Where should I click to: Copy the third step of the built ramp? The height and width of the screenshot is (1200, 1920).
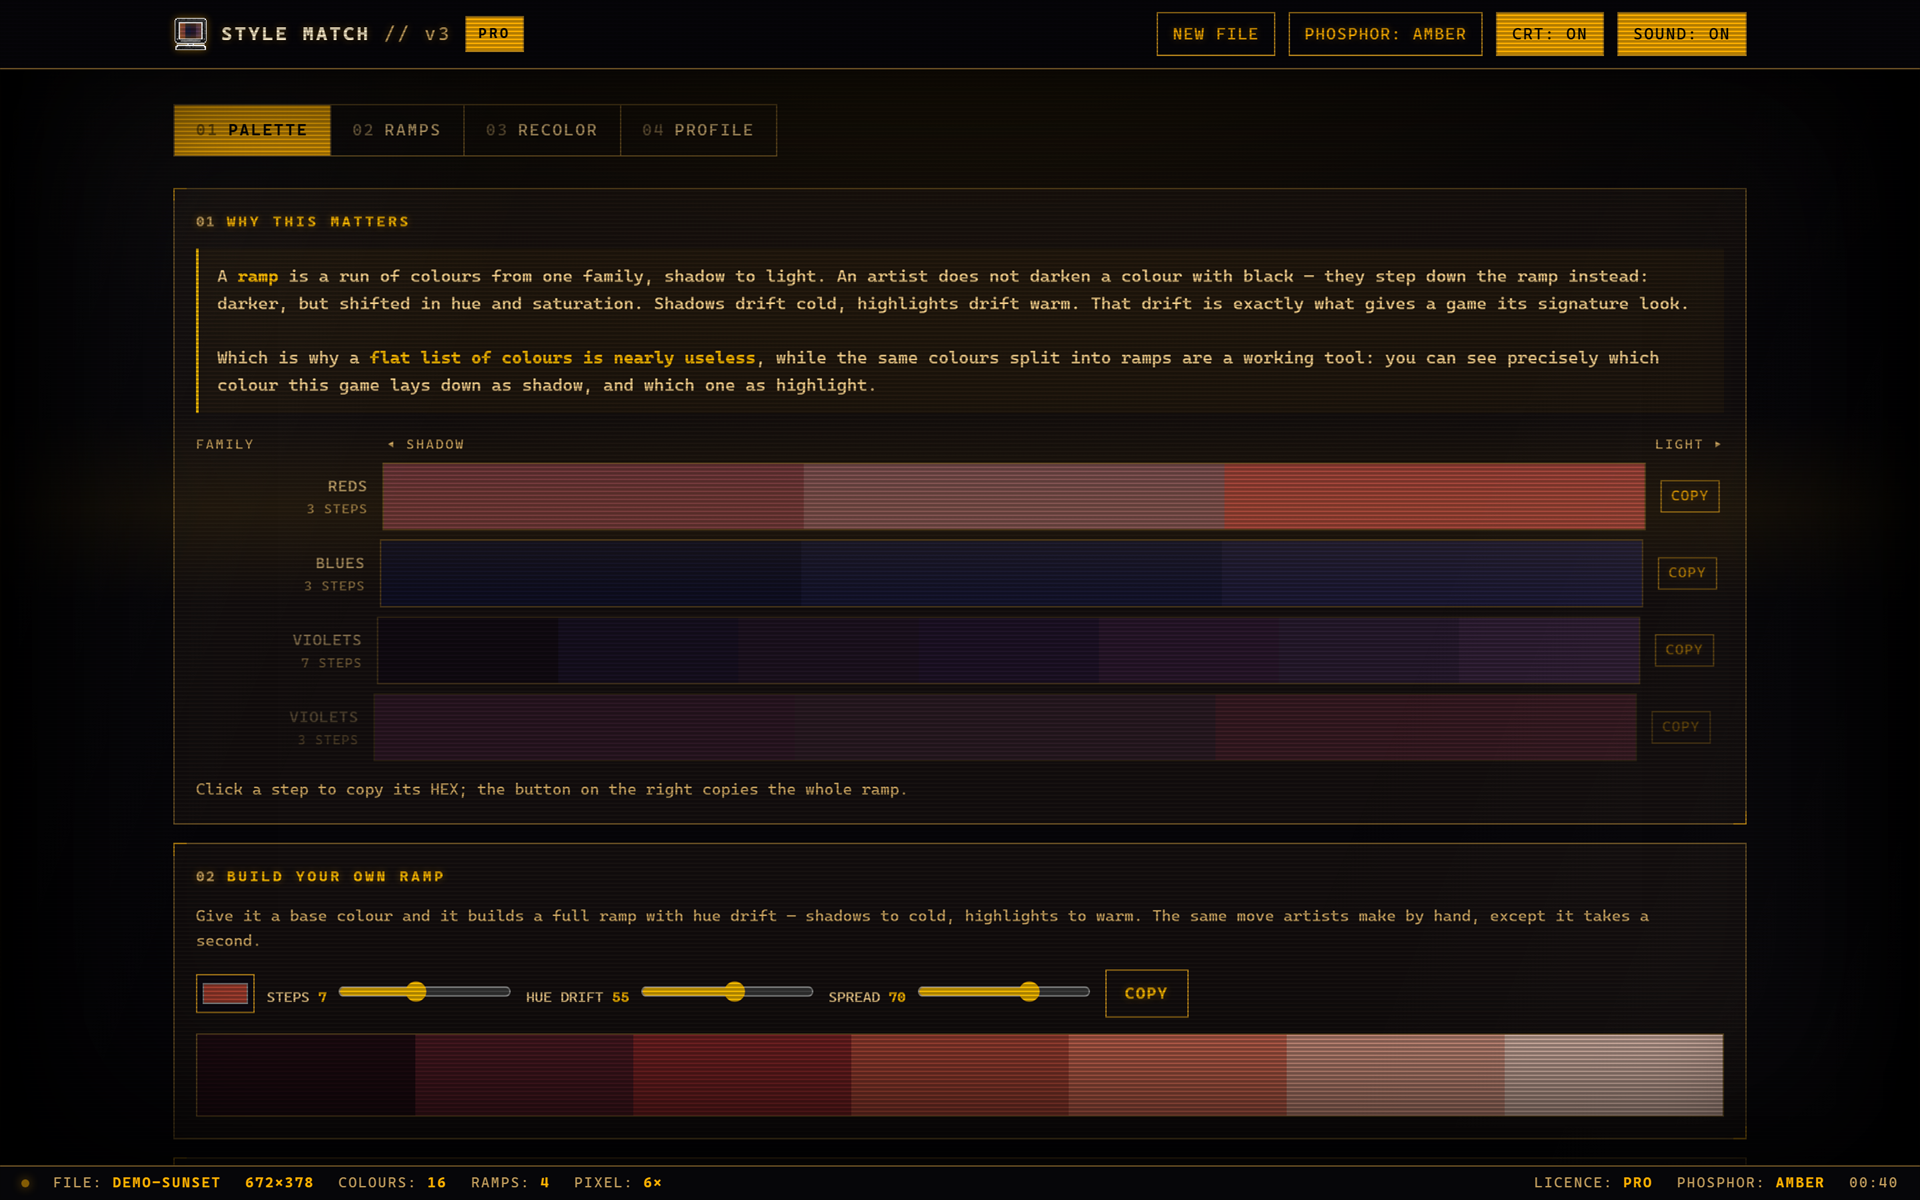point(742,1075)
